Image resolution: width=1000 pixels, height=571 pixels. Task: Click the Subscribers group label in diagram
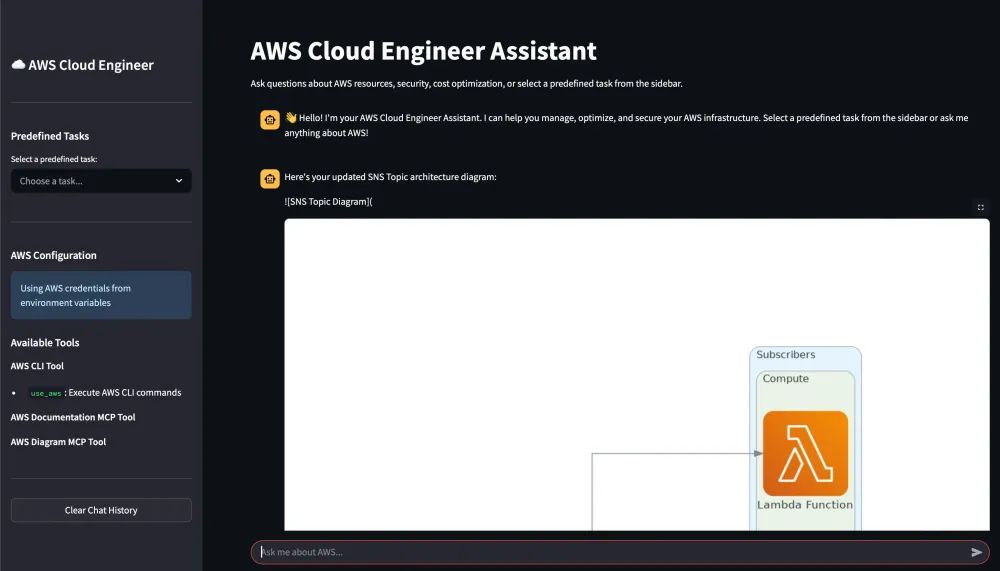click(x=786, y=355)
